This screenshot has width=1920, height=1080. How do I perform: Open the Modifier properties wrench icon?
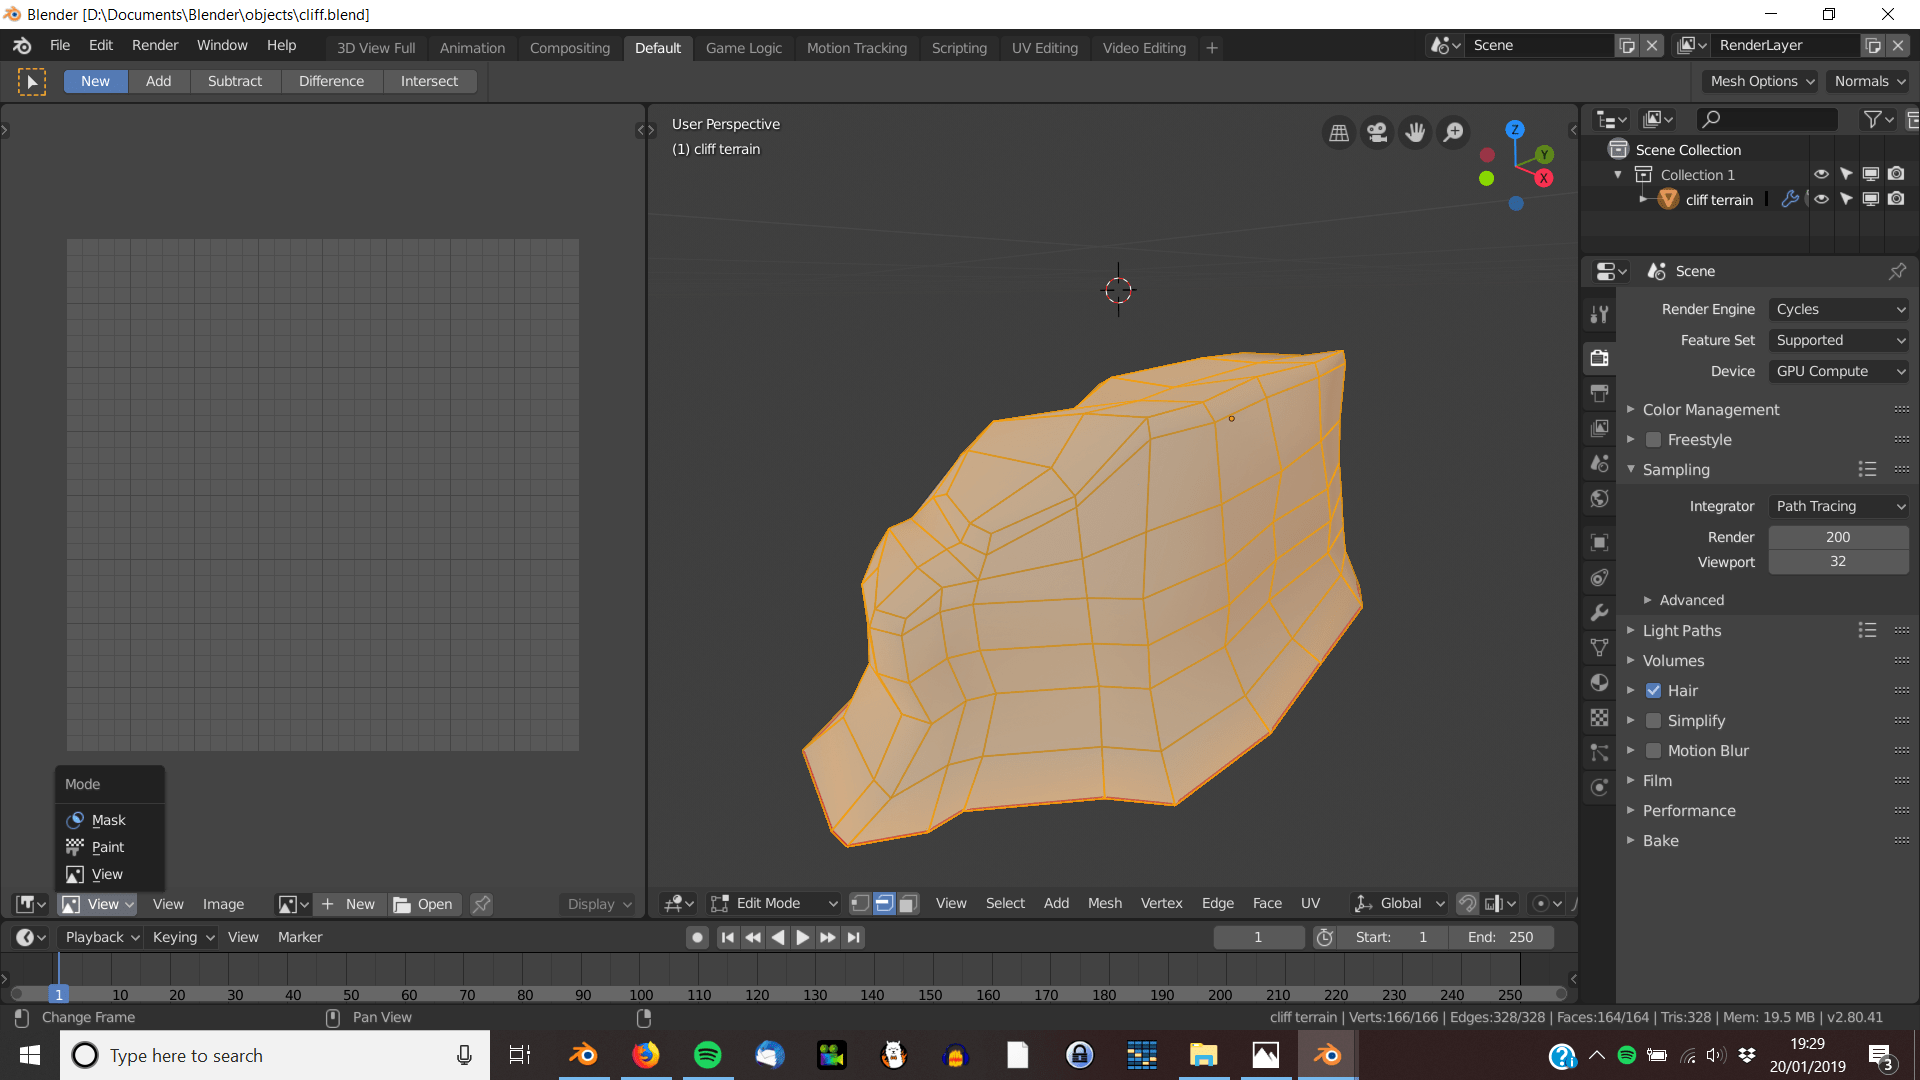pyautogui.click(x=1599, y=613)
